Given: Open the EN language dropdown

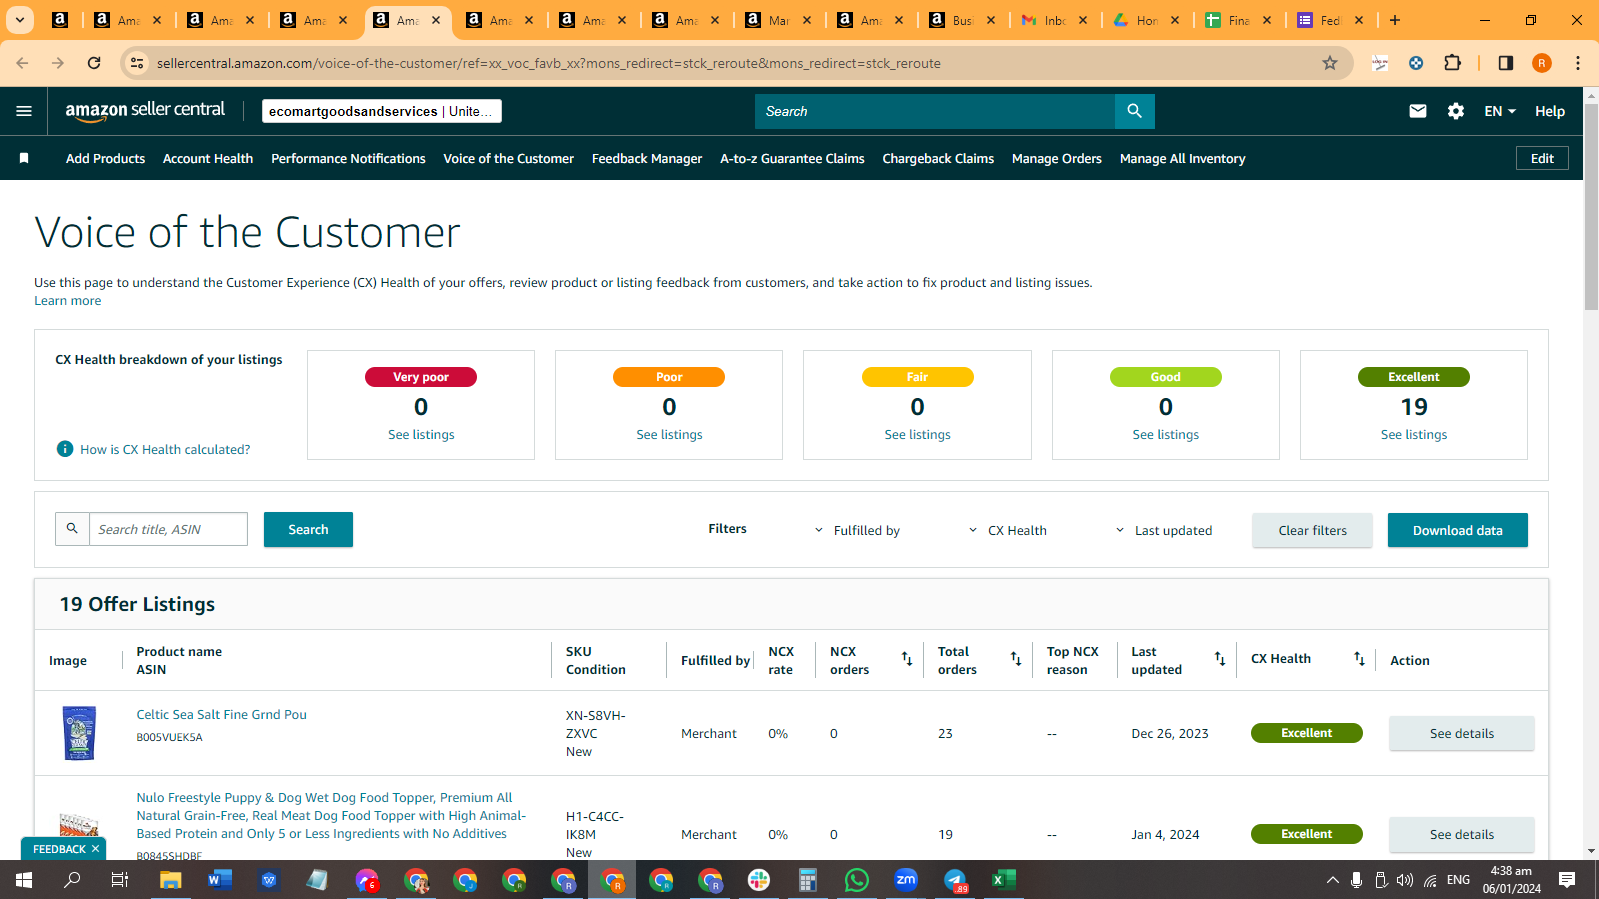Looking at the screenshot, I should tap(1500, 111).
